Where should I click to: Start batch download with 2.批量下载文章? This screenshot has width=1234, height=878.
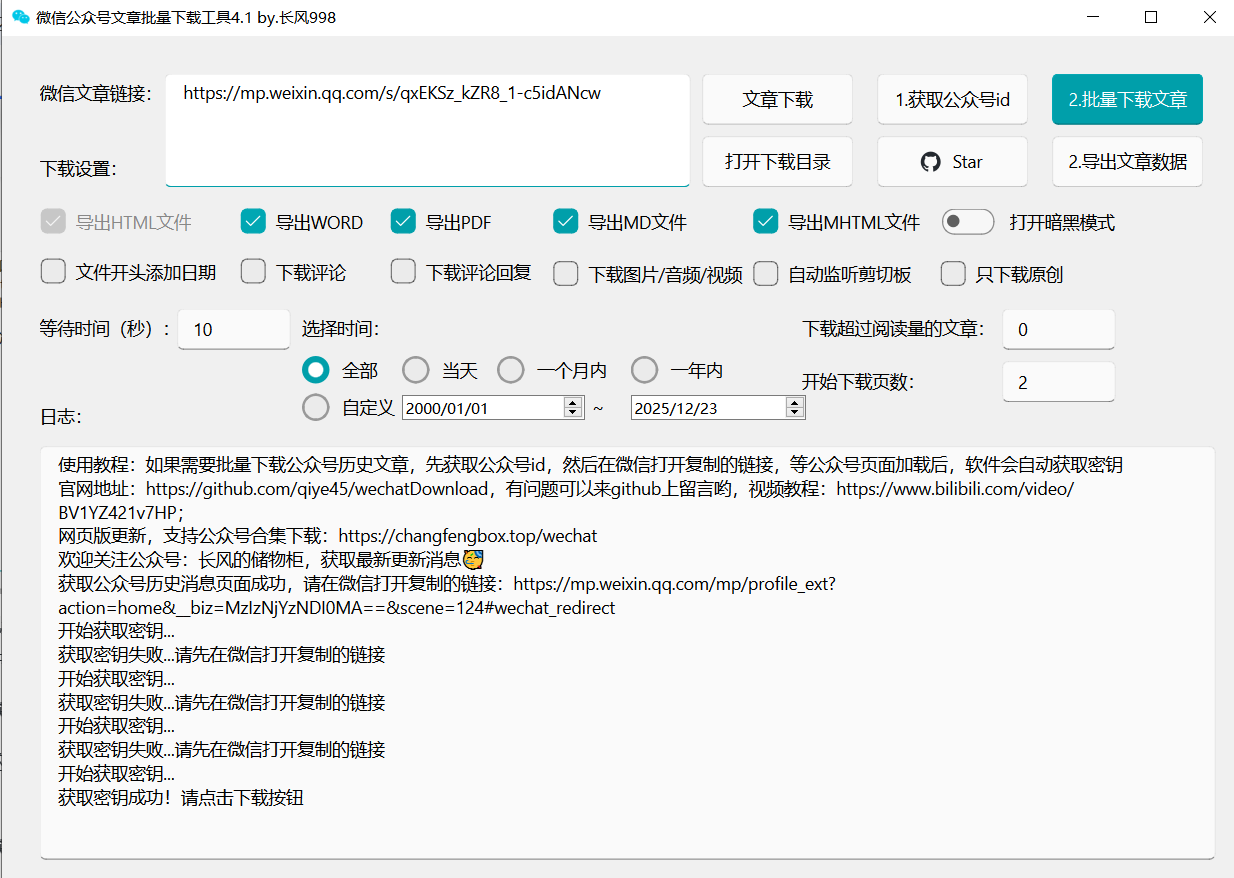point(1127,99)
